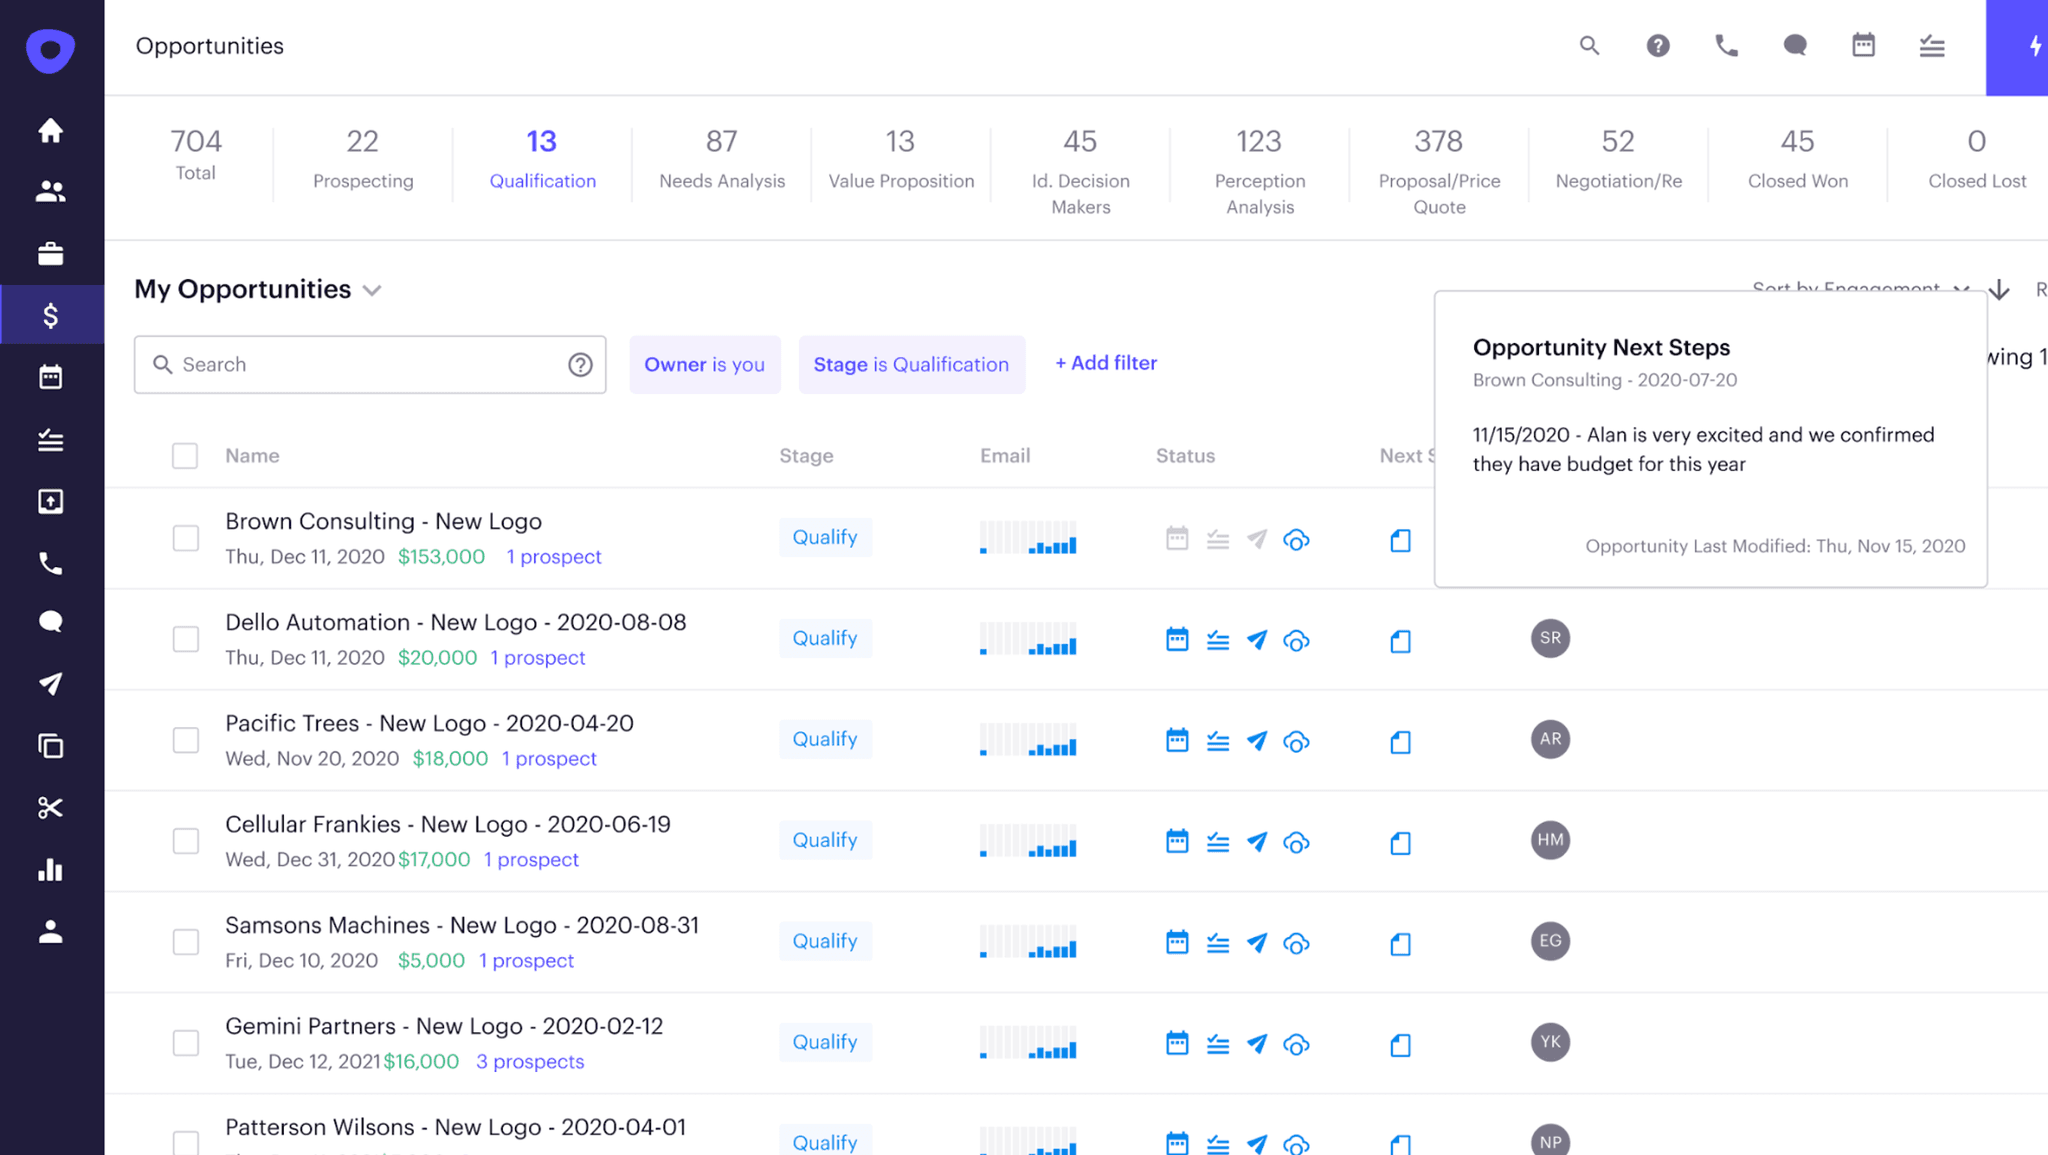This screenshot has height=1155, width=2048.
Task: Click the + Add filter link
Action: pyautogui.click(x=1106, y=363)
